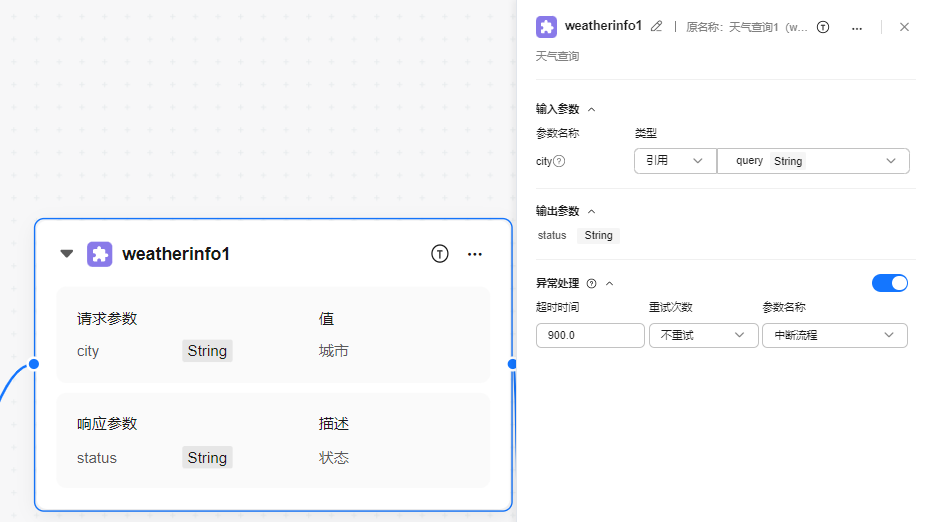
Task: Open the 引用 type dropdown
Action: (x=675, y=161)
